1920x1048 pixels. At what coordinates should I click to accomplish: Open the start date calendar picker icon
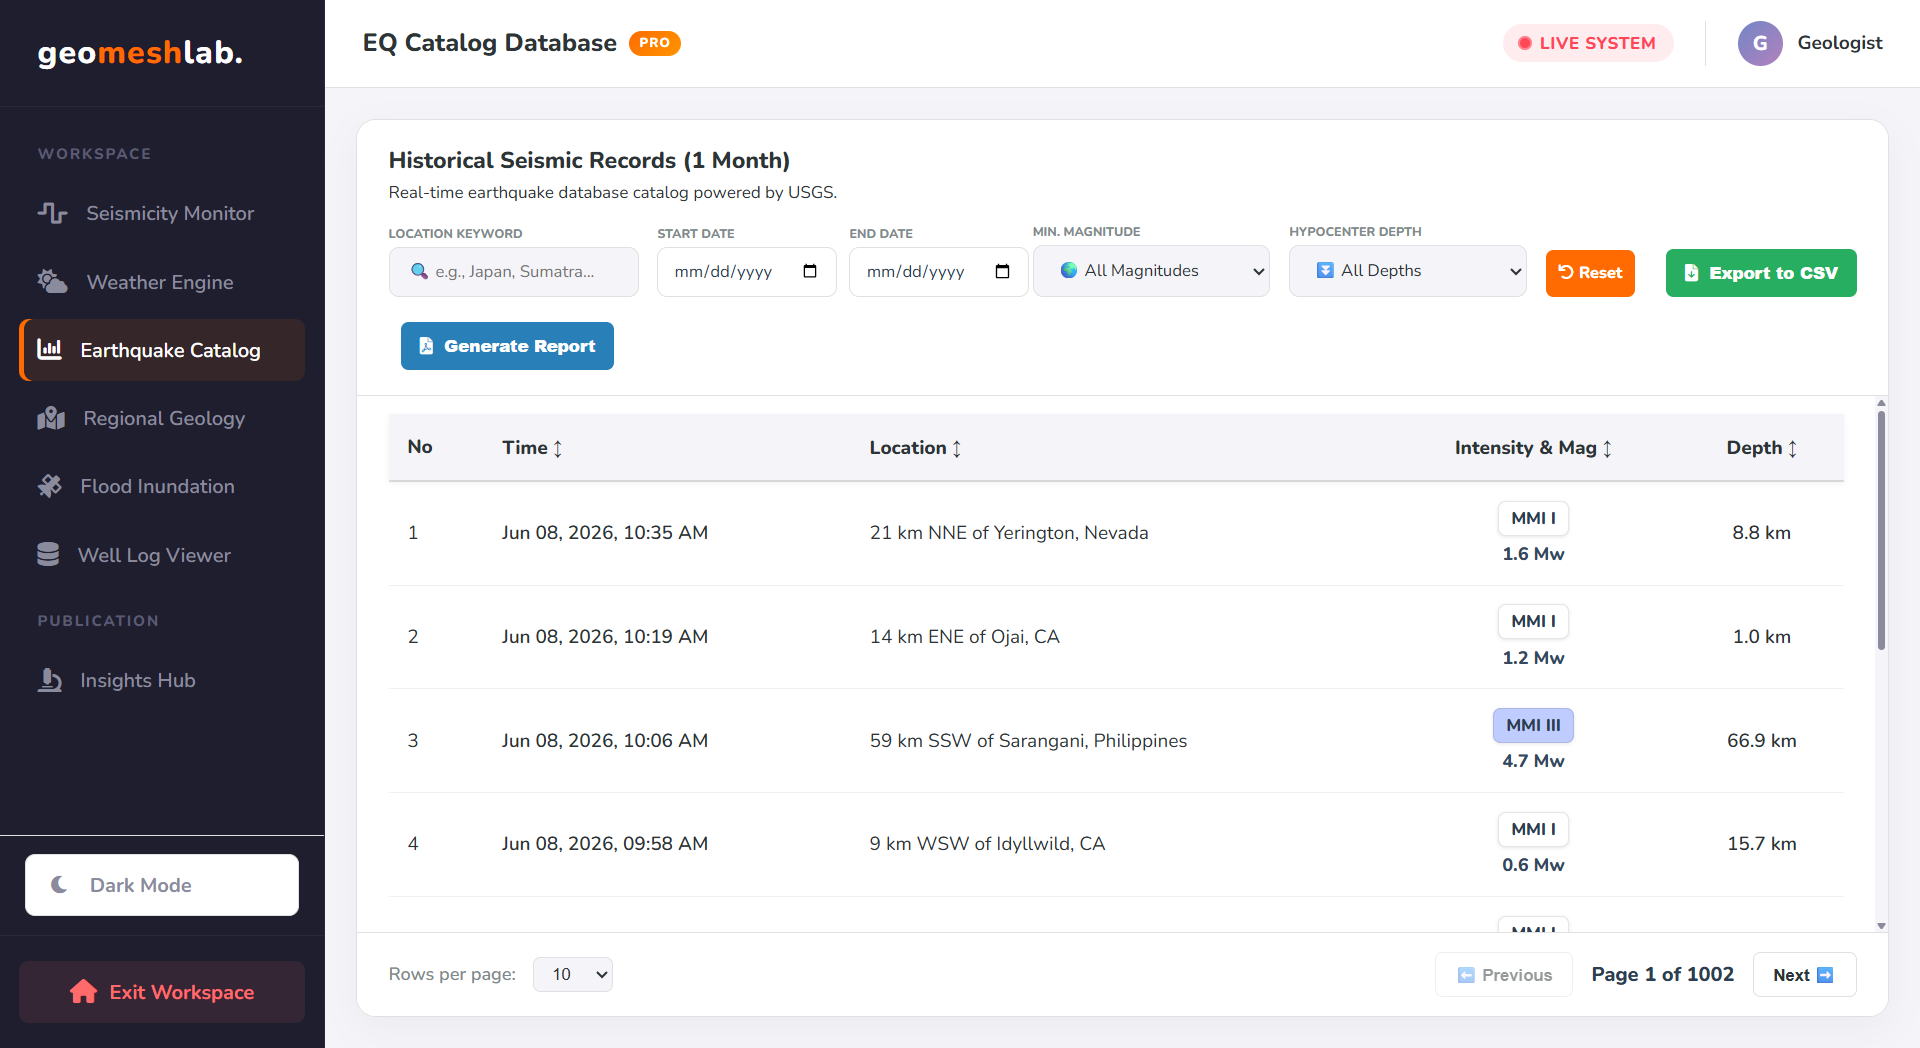810,271
